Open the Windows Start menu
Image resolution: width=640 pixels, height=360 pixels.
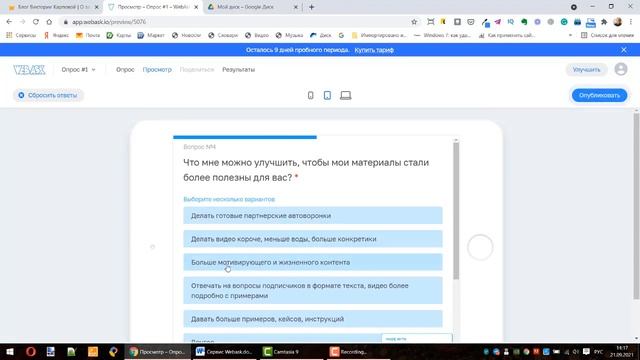10,351
